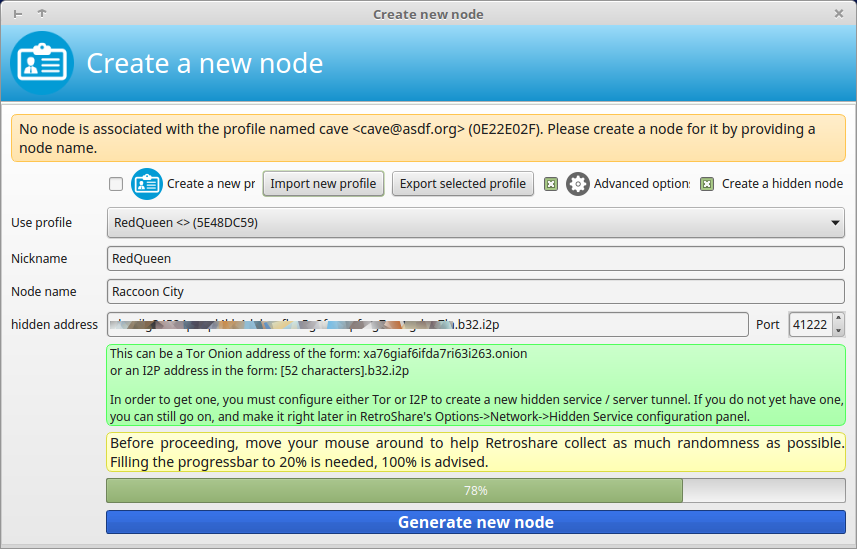Open the Use profile dropdown
The height and width of the screenshot is (549, 857).
click(476, 223)
